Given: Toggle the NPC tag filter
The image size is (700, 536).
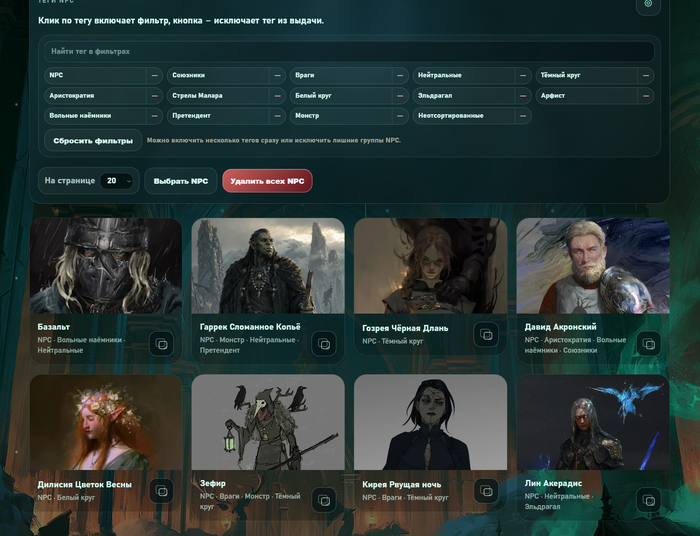Looking at the screenshot, I should [x=95, y=75].
